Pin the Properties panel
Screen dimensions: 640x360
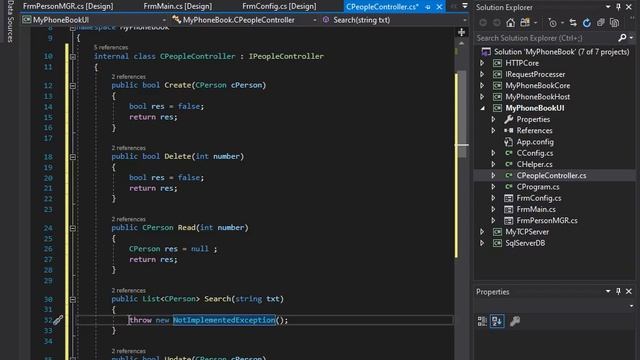tap(618, 291)
